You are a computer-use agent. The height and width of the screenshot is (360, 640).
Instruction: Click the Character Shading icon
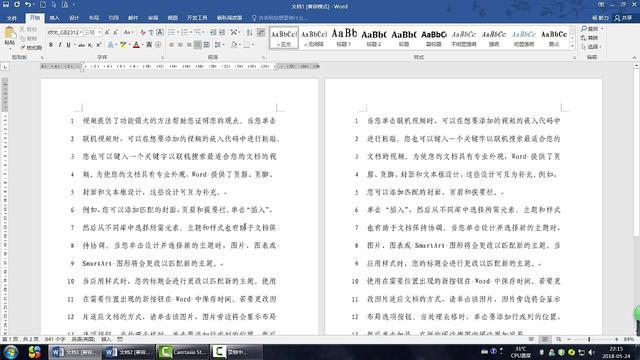(x=149, y=45)
